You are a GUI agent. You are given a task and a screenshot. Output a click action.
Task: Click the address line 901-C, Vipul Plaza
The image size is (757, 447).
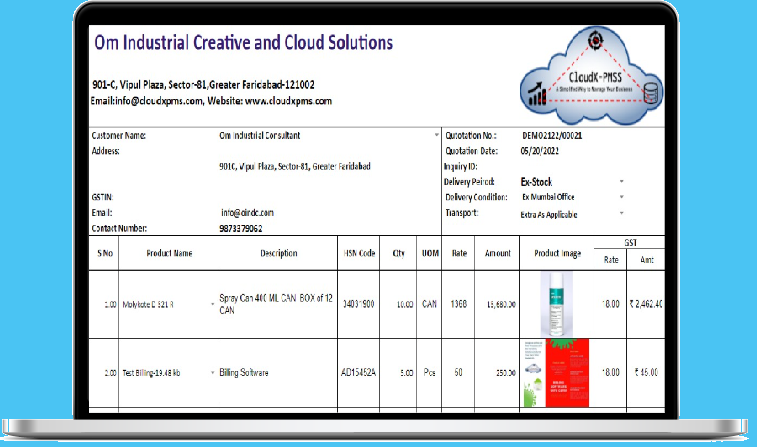pos(203,85)
